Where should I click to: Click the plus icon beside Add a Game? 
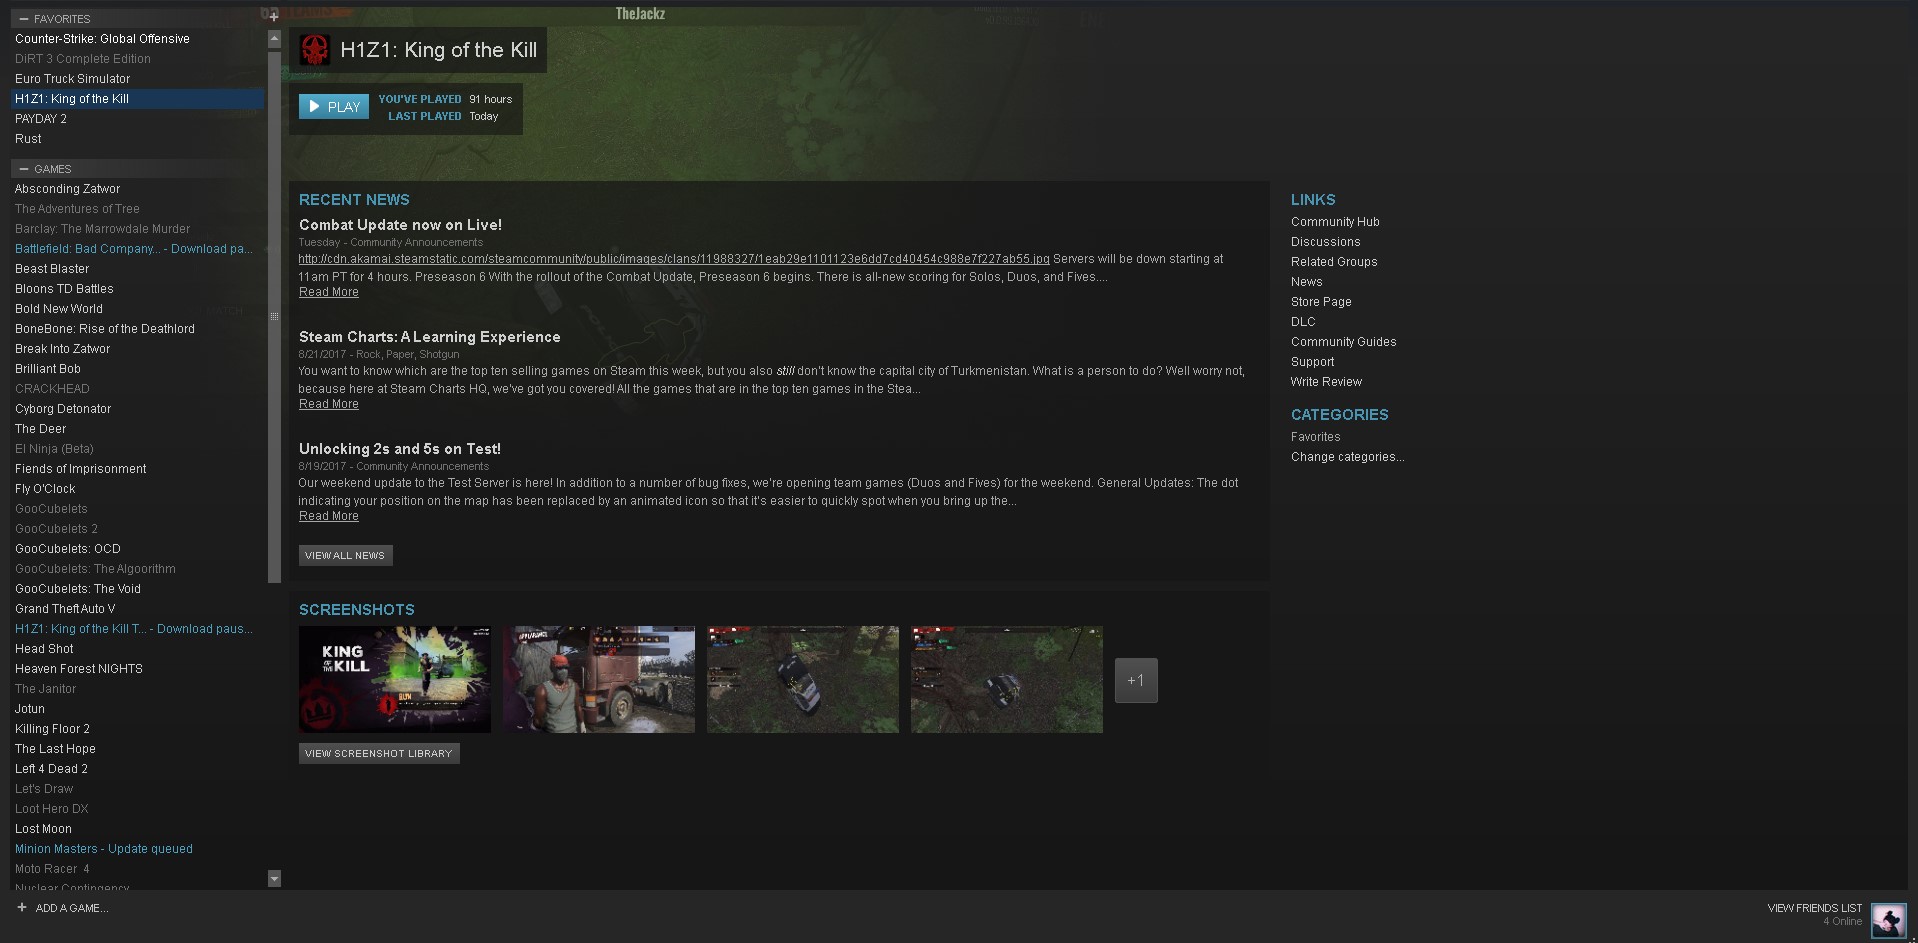coord(22,908)
